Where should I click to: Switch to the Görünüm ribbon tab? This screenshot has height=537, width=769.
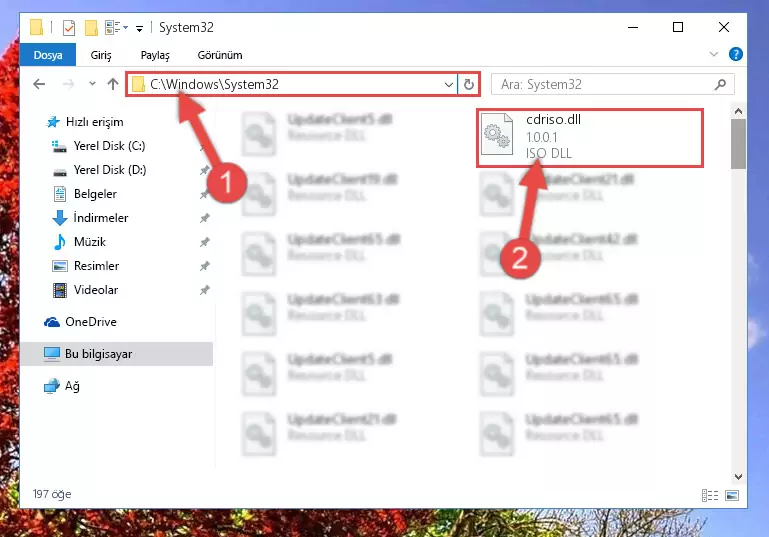(x=220, y=55)
